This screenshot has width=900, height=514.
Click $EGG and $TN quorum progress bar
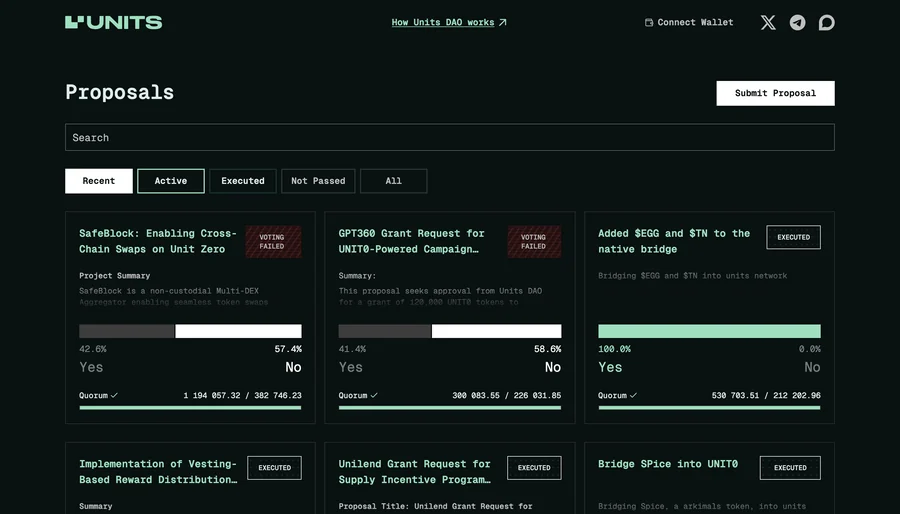pos(709,408)
